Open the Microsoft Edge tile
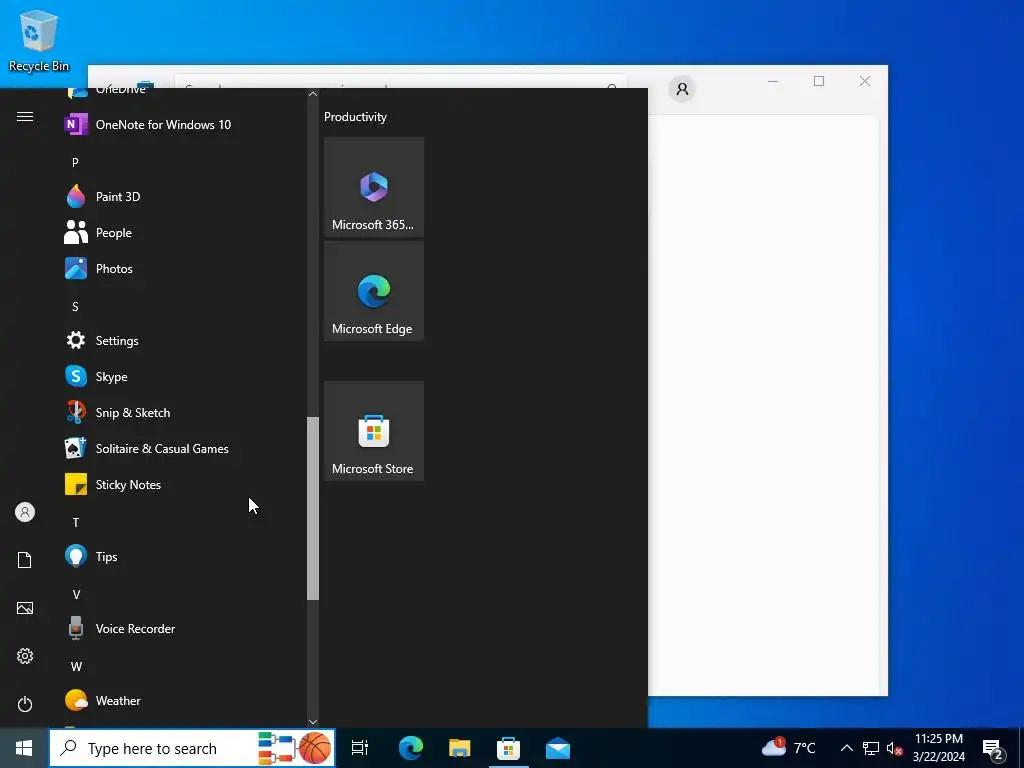This screenshot has height=768, width=1024. coord(374,291)
